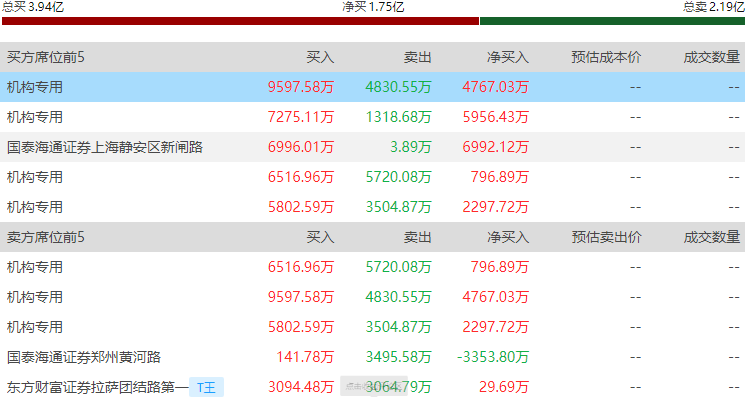Click the sell amount 3.89万
Image resolution: width=745 pixels, height=397 pixels.
[x=411, y=147]
